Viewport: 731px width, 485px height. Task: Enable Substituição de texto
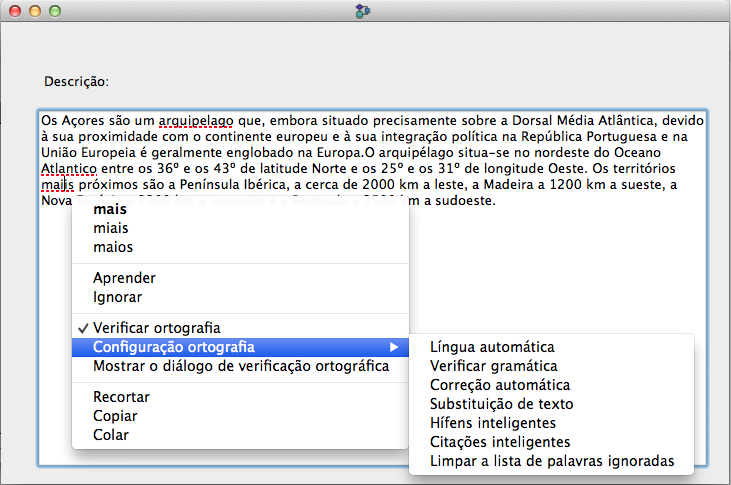coord(501,404)
